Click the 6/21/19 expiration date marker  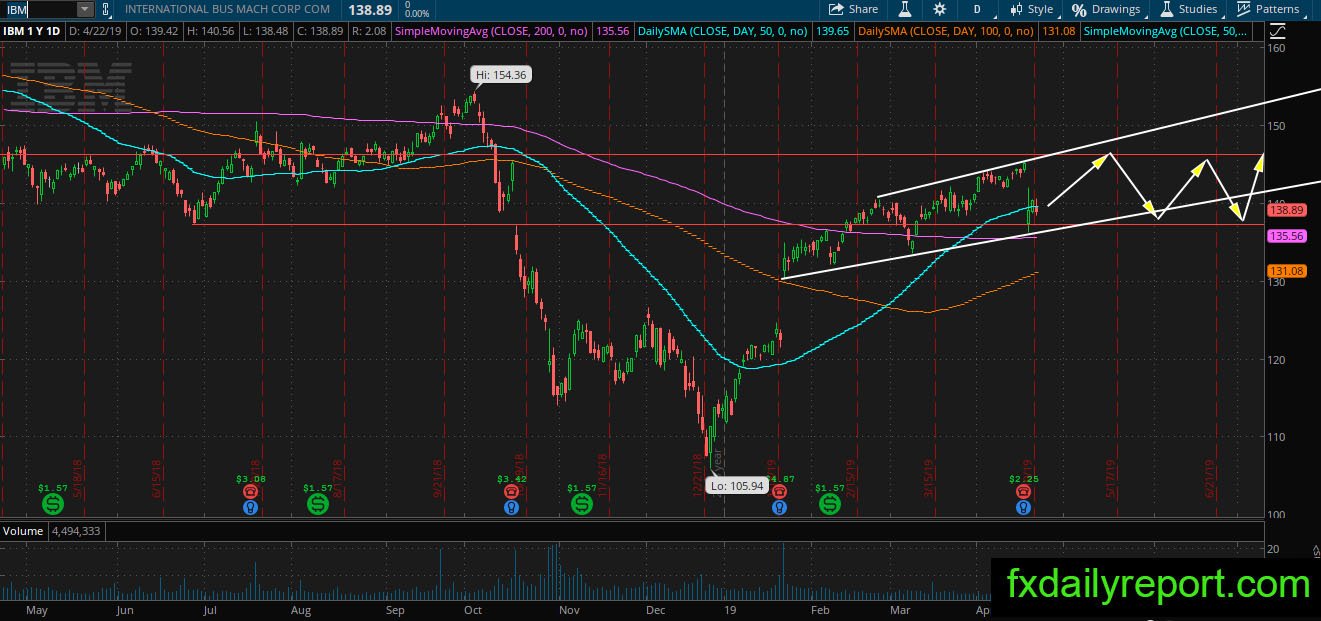(x=1211, y=478)
